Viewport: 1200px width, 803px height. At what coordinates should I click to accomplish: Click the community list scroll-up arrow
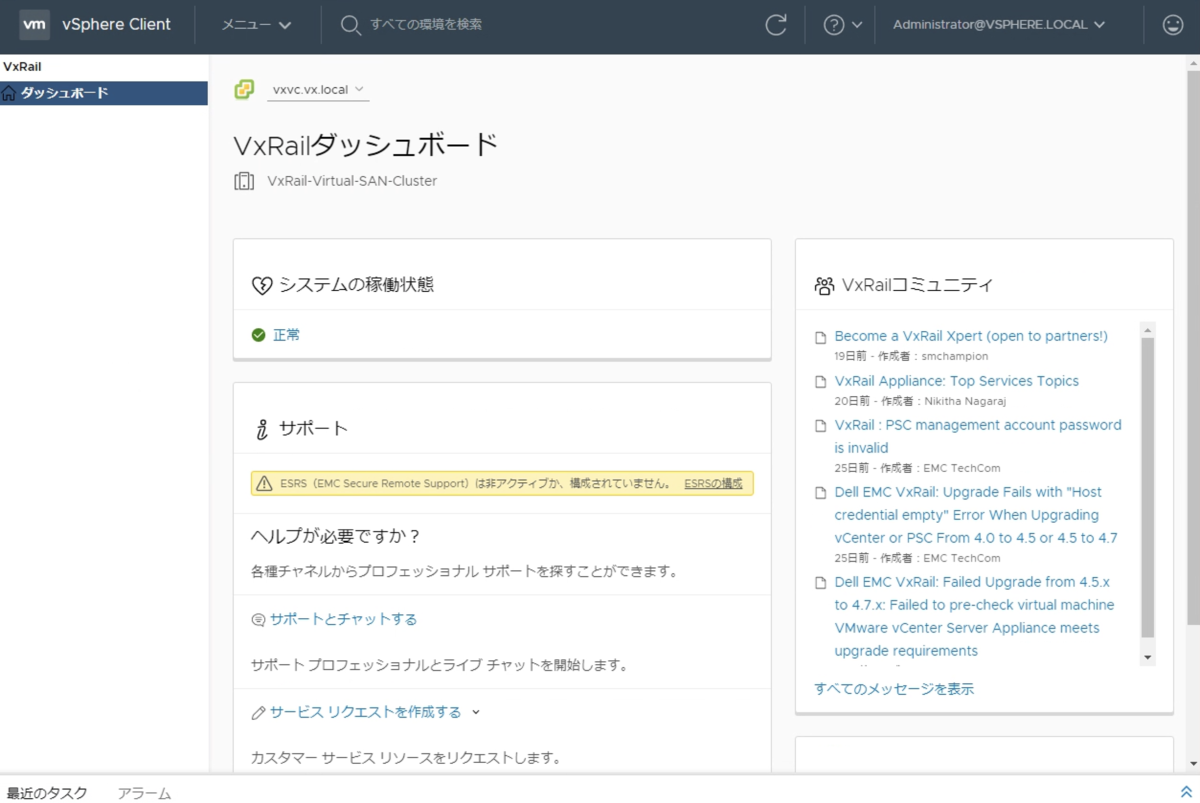(x=1147, y=330)
